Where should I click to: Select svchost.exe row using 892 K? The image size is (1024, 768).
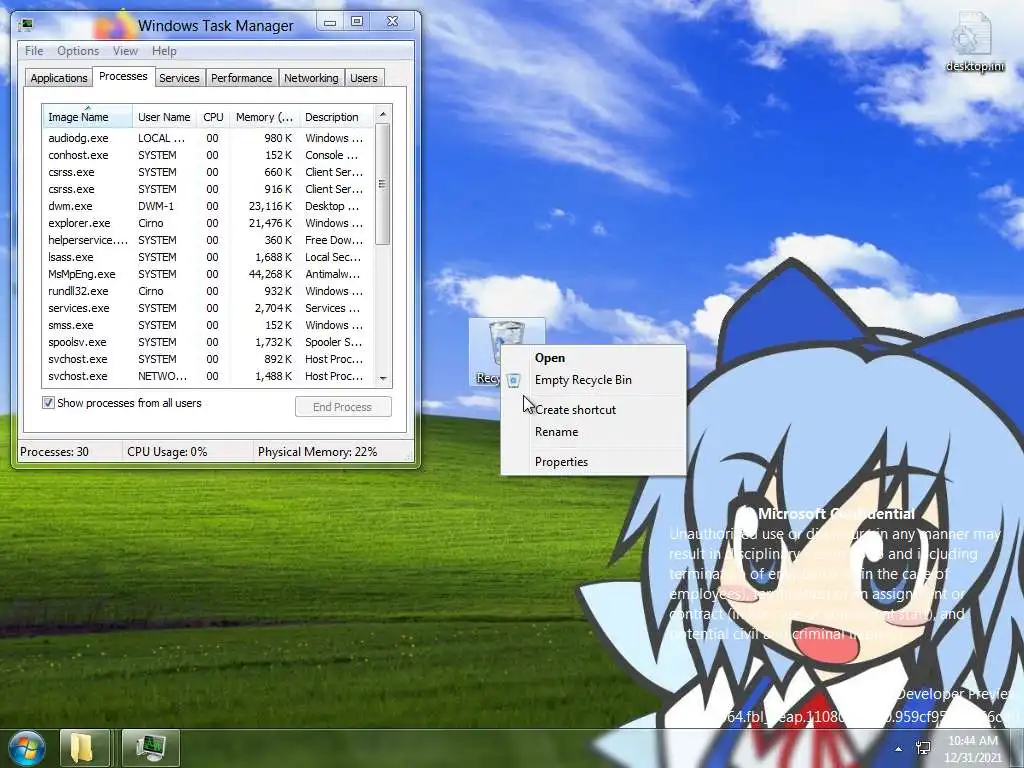(x=208, y=359)
